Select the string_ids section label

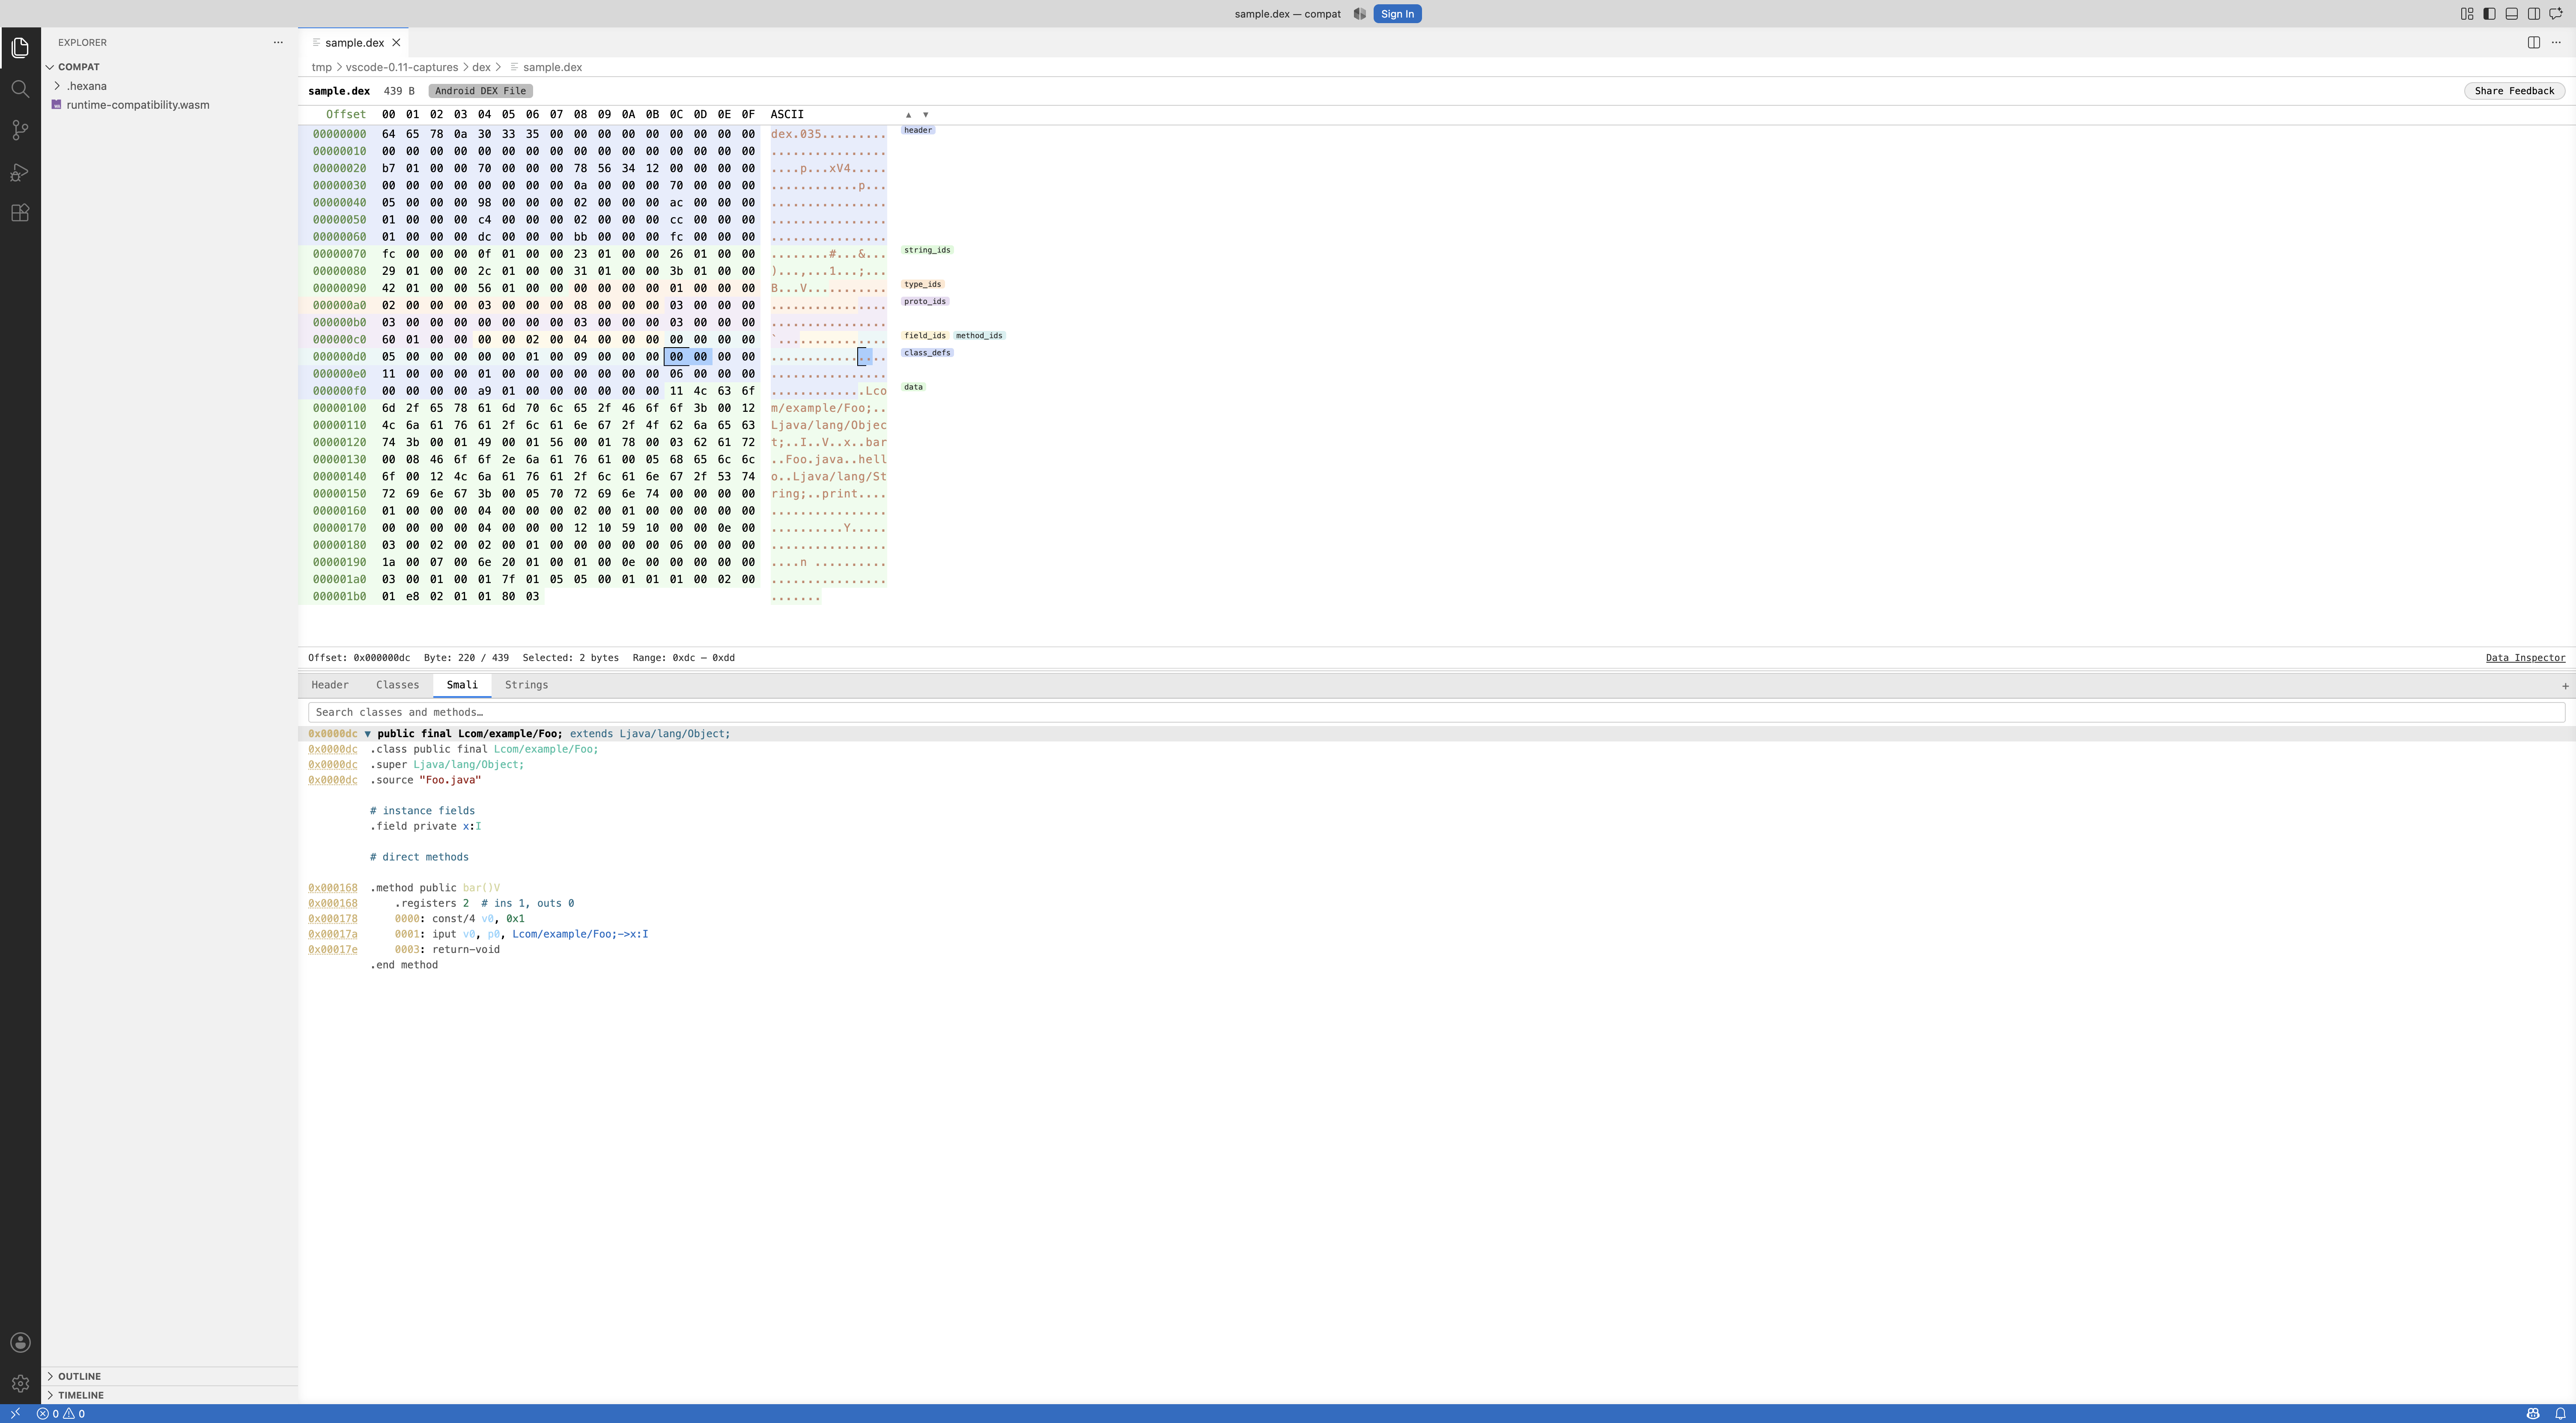pos(927,250)
